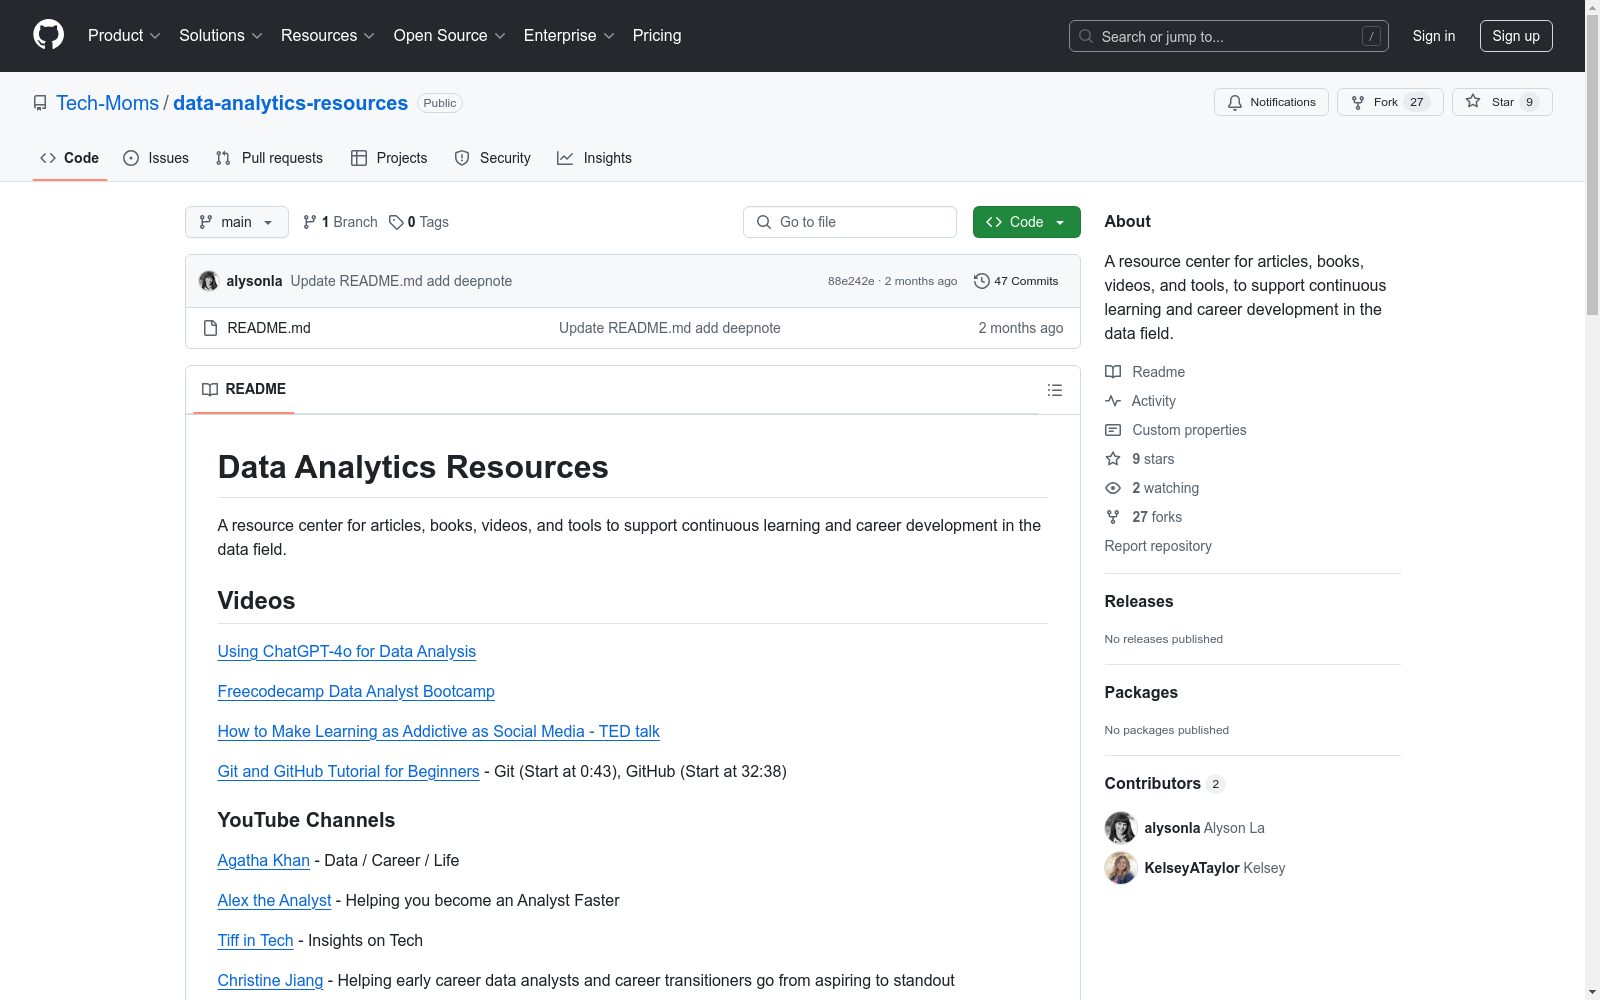1600x1000 pixels.
Task: Click the eye icon beside 2 watching
Action: (x=1113, y=488)
